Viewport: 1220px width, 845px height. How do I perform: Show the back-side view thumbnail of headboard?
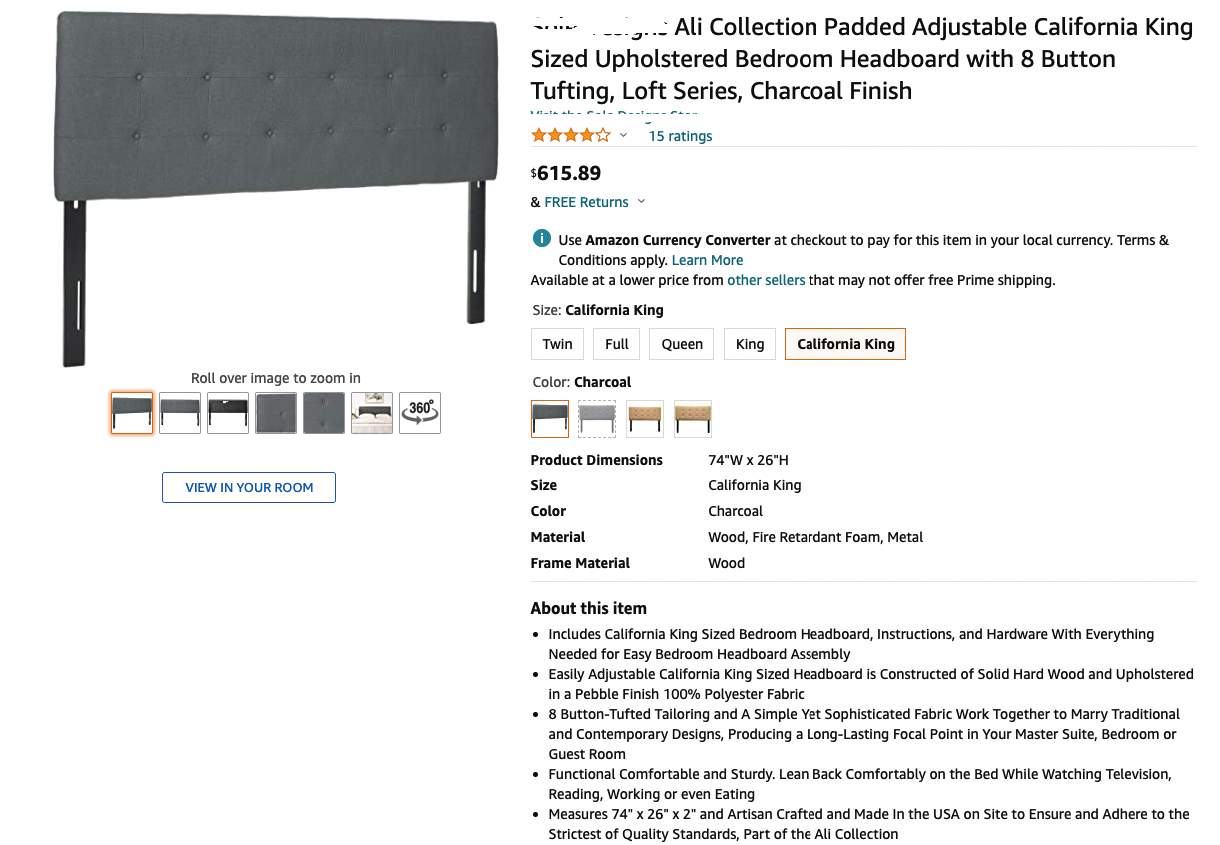coord(228,413)
